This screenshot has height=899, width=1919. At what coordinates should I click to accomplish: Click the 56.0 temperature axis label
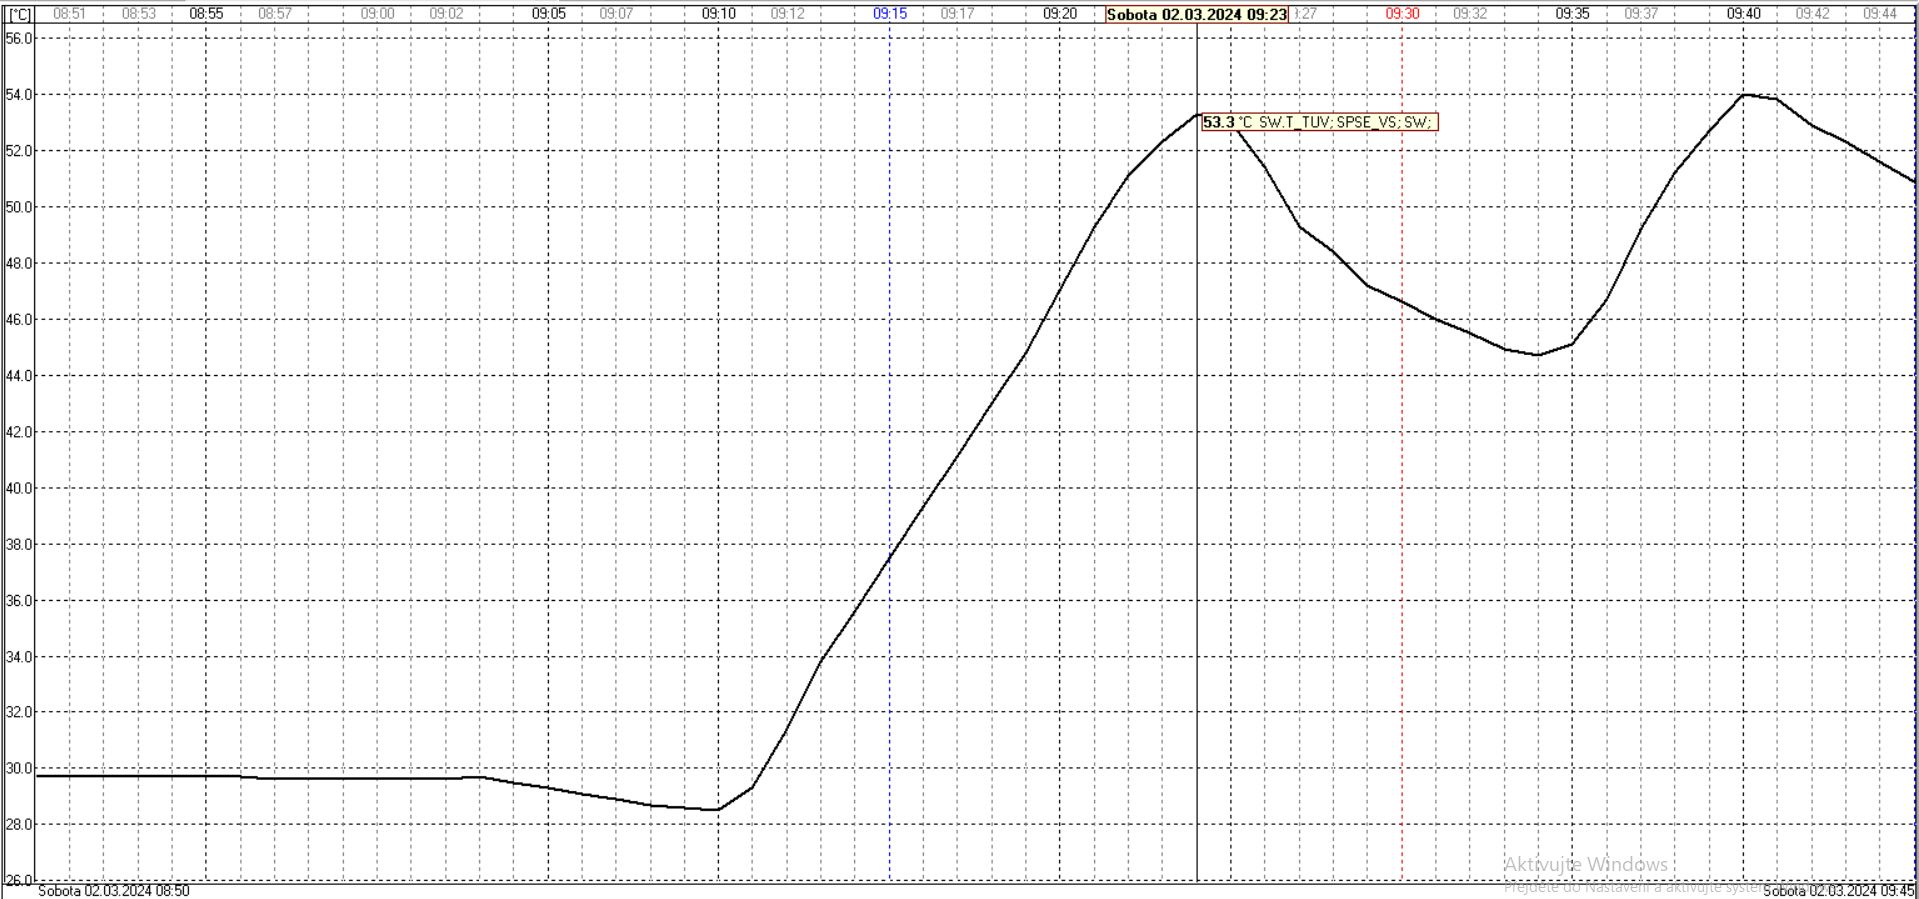point(19,38)
